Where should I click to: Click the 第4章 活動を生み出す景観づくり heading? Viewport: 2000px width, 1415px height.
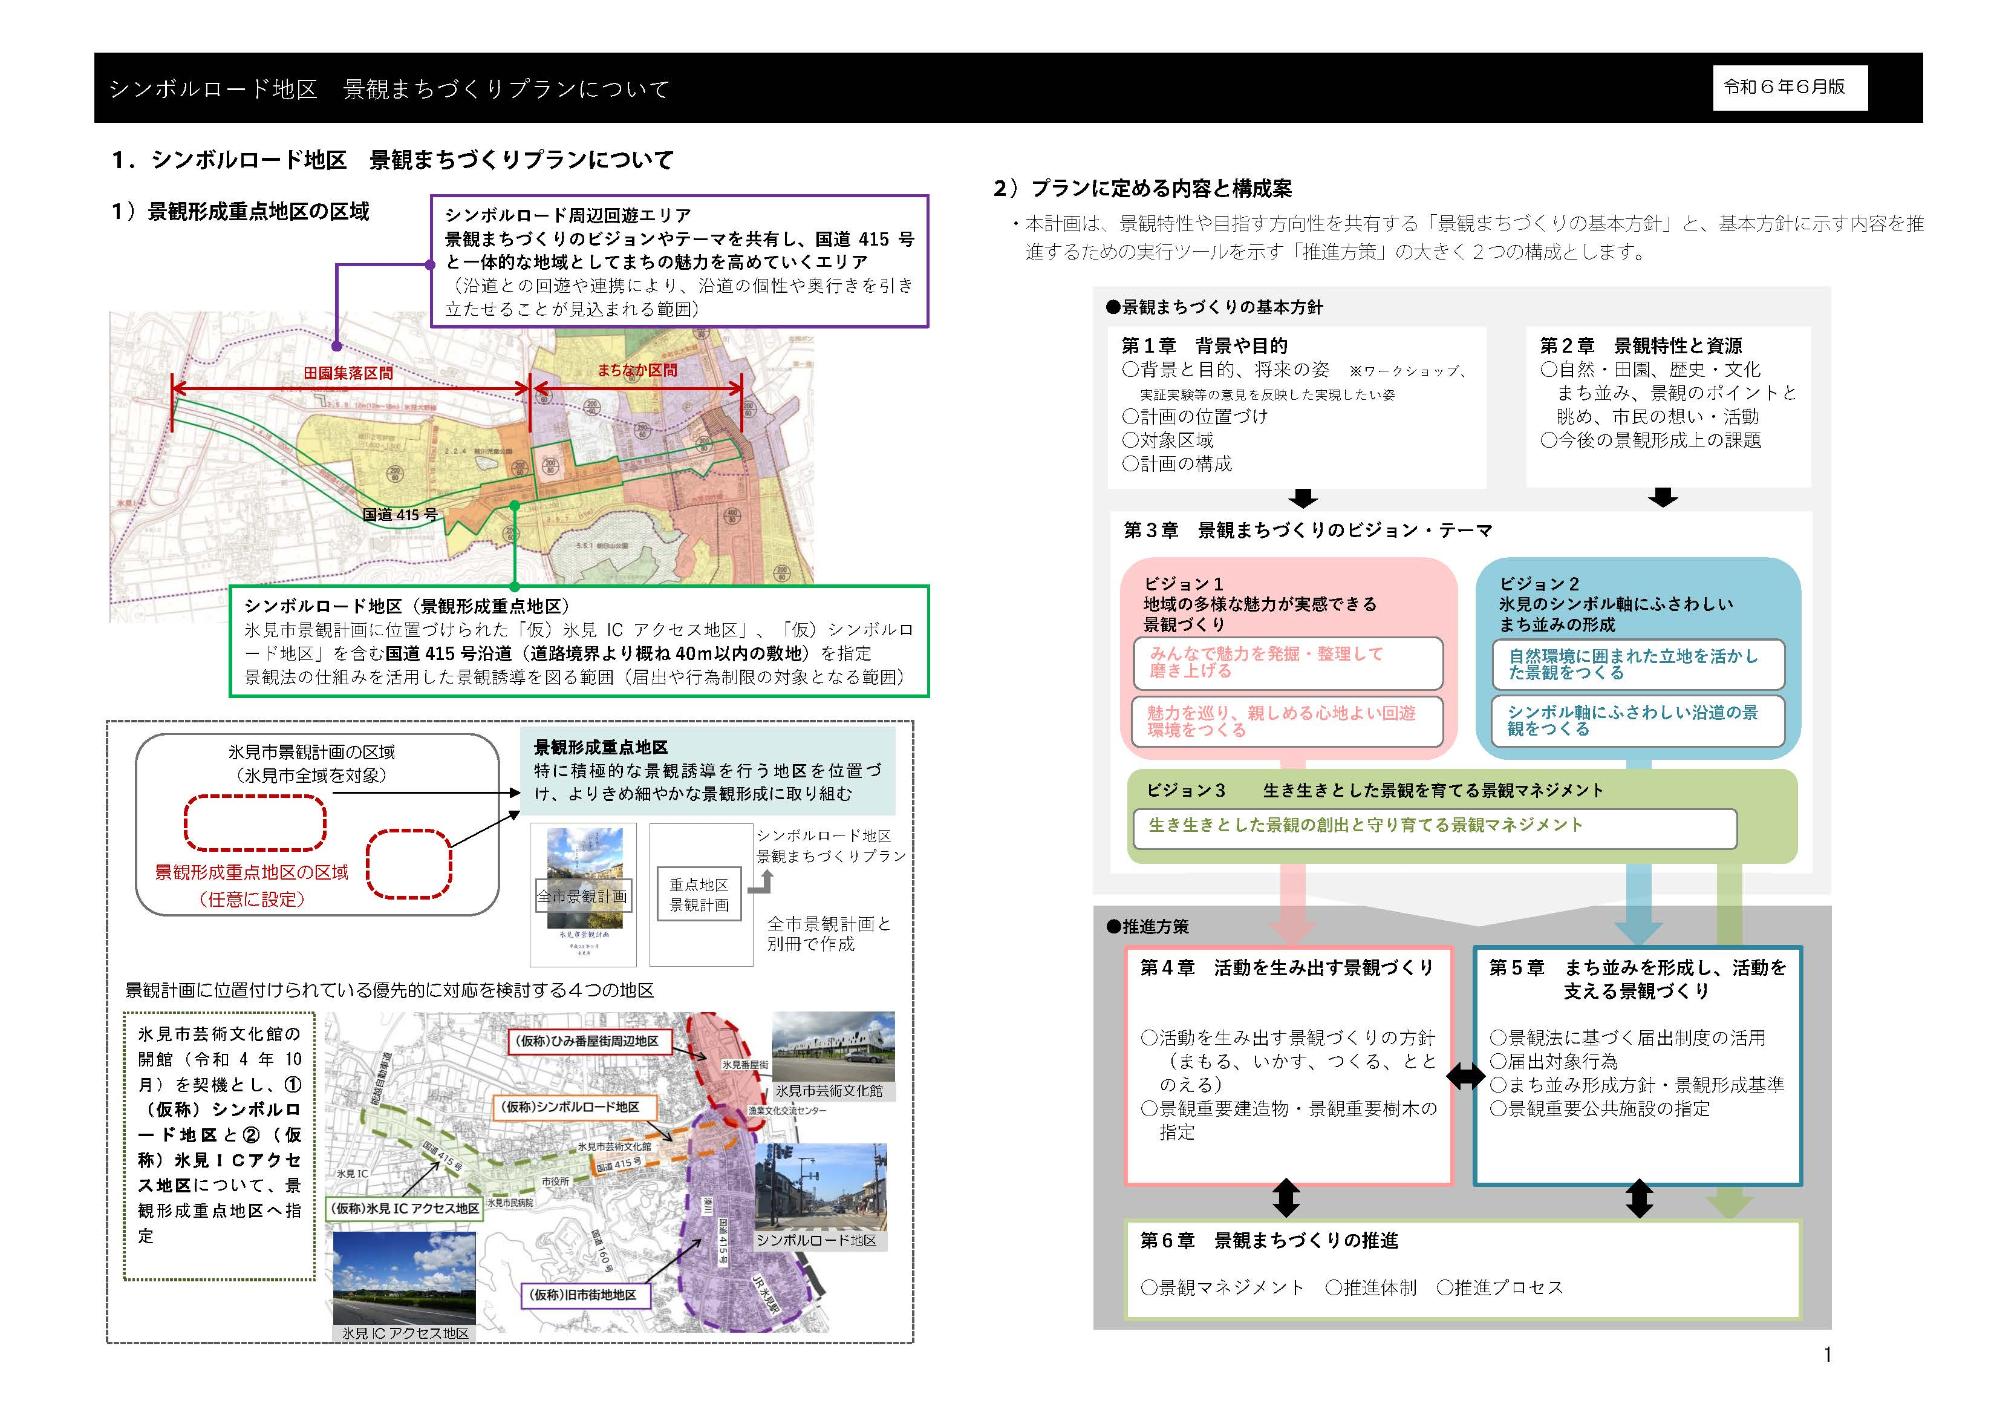1286,968
